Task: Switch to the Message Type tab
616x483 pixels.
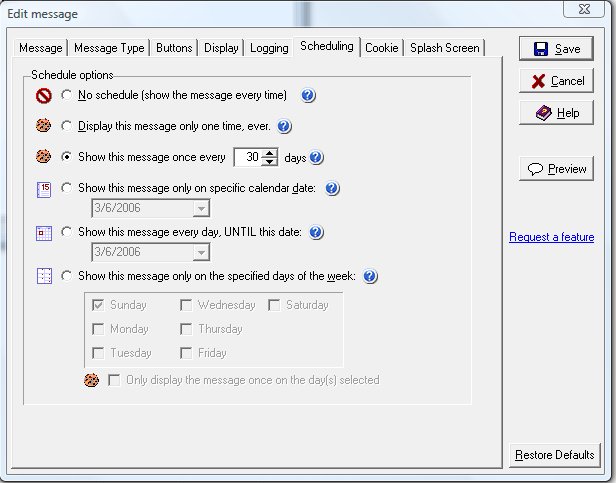Action: pyautogui.click(x=109, y=48)
